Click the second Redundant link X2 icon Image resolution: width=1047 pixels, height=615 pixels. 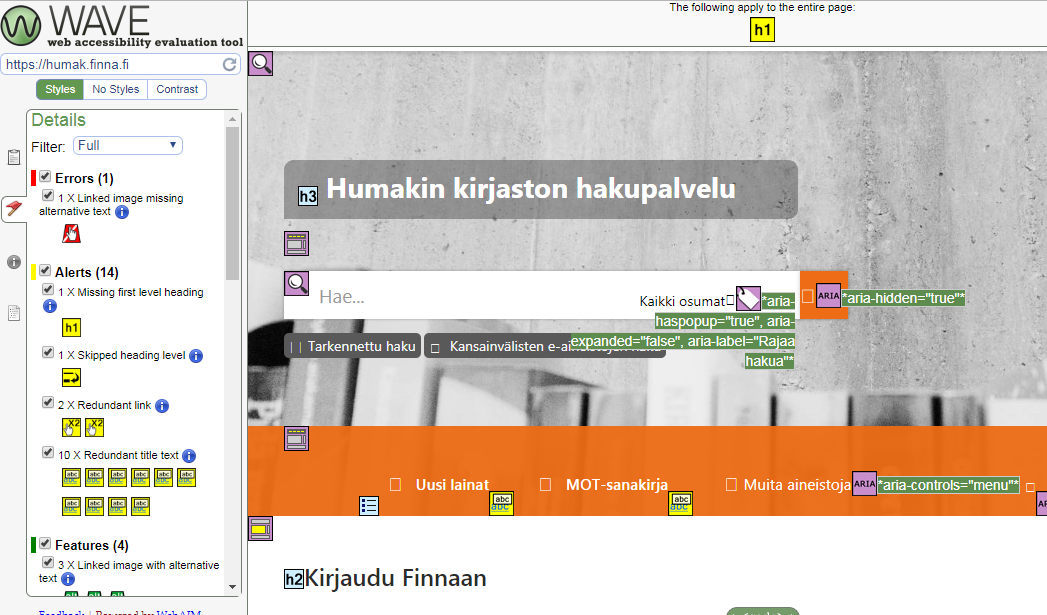(94, 427)
